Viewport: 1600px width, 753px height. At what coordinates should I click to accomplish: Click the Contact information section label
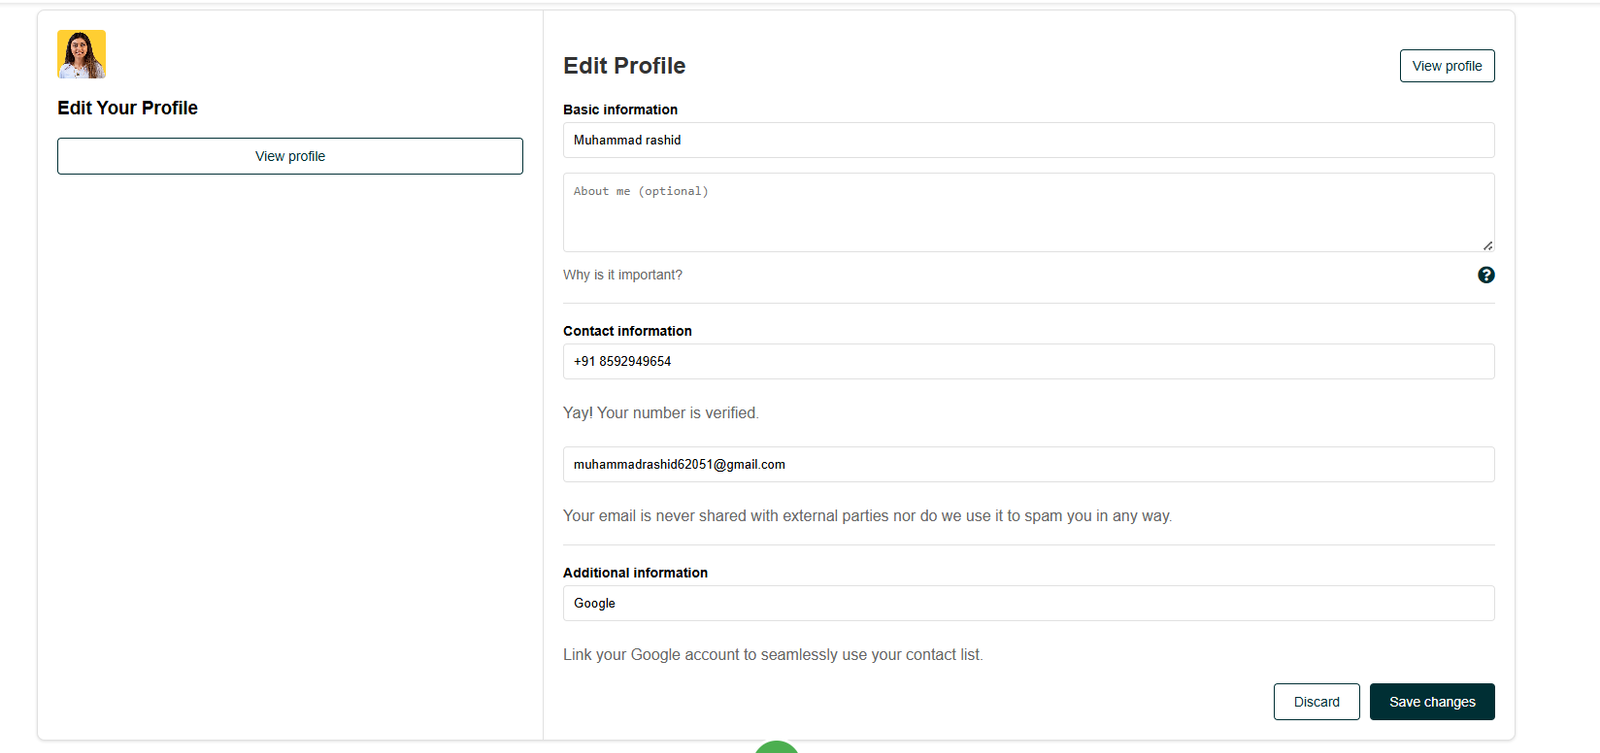[x=627, y=331]
